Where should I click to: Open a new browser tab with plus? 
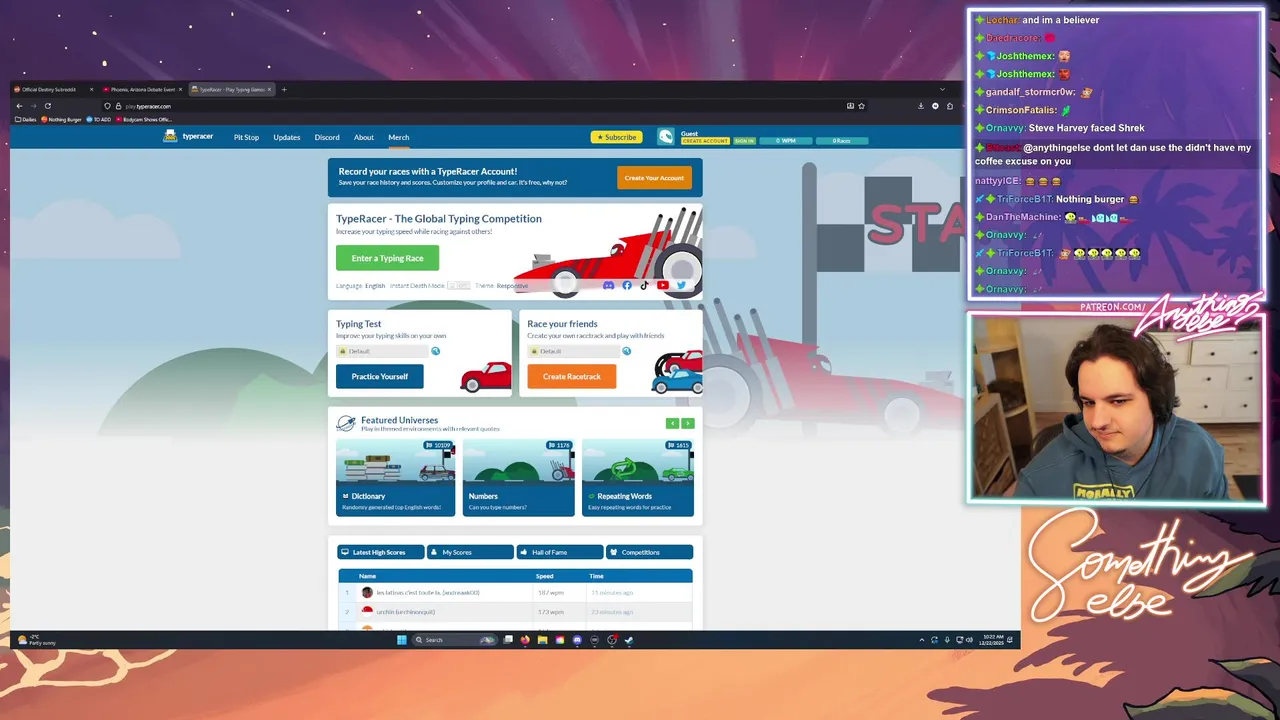(x=284, y=89)
